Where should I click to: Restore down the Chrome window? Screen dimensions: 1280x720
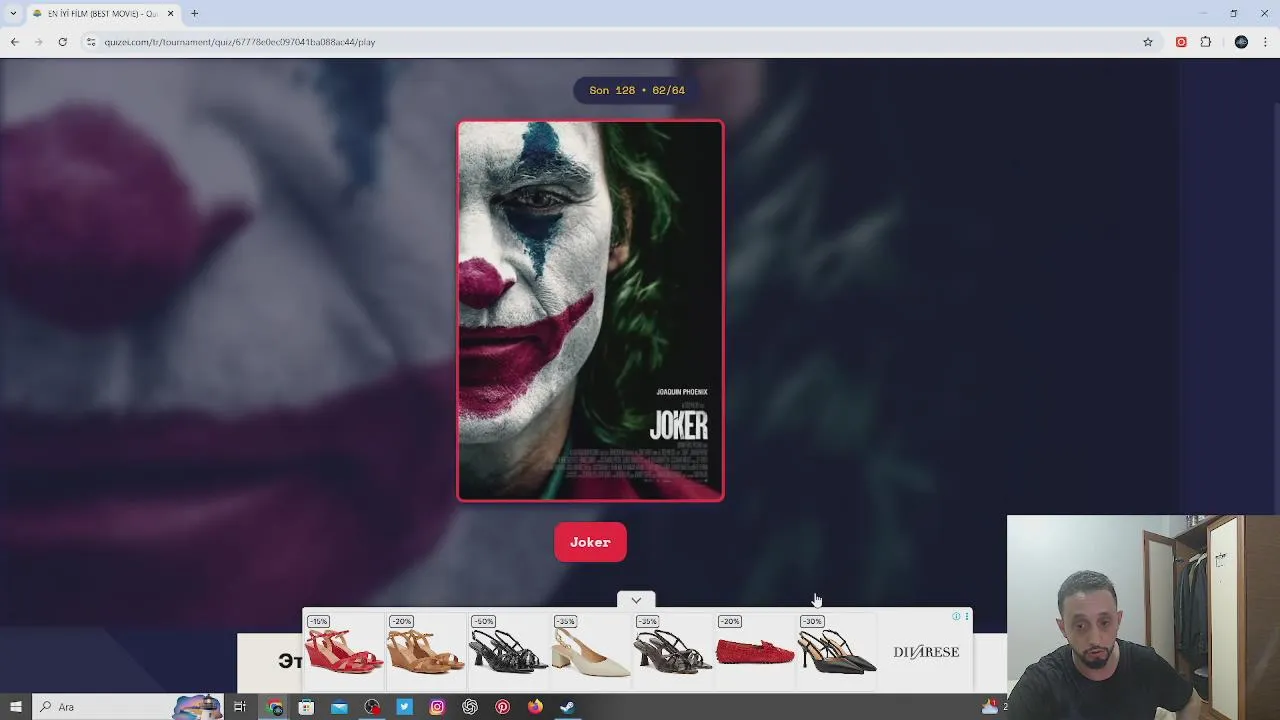pos(1234,13)
